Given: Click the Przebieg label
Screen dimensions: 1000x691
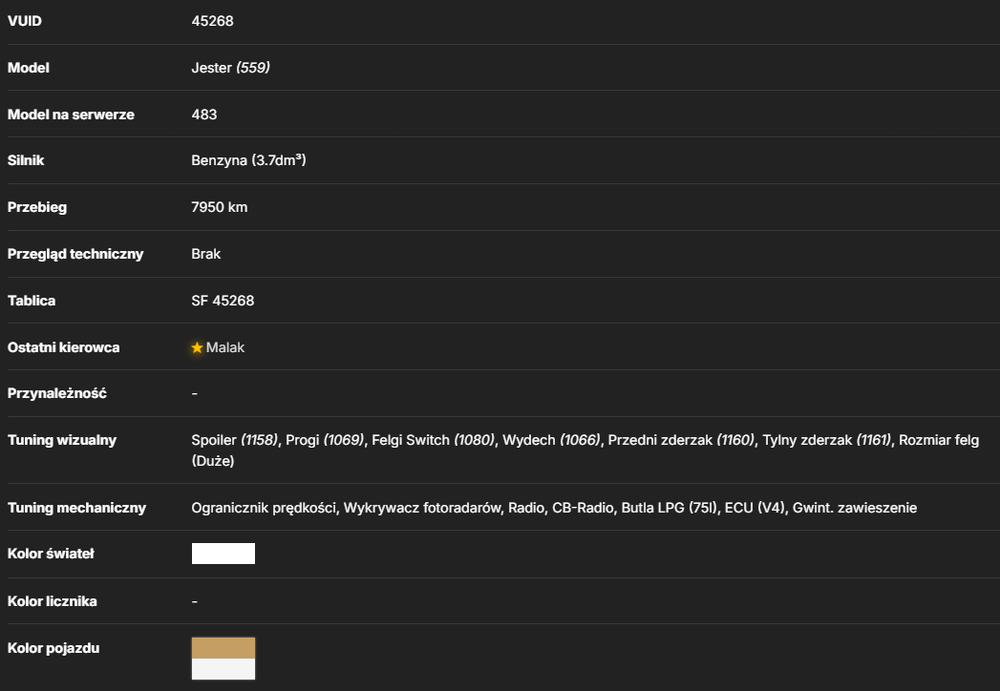Looking at the screenshot, I should 37,207.
